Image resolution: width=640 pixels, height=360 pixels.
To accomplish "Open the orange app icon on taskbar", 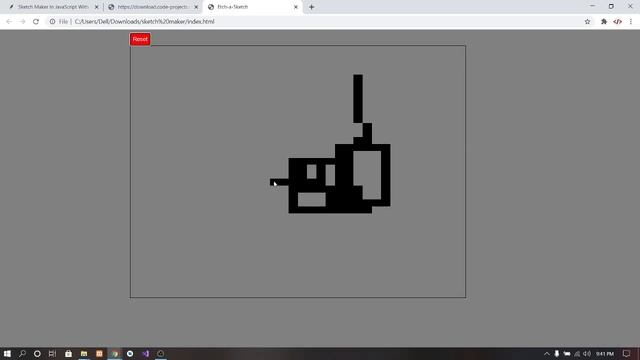I will 99,353.
